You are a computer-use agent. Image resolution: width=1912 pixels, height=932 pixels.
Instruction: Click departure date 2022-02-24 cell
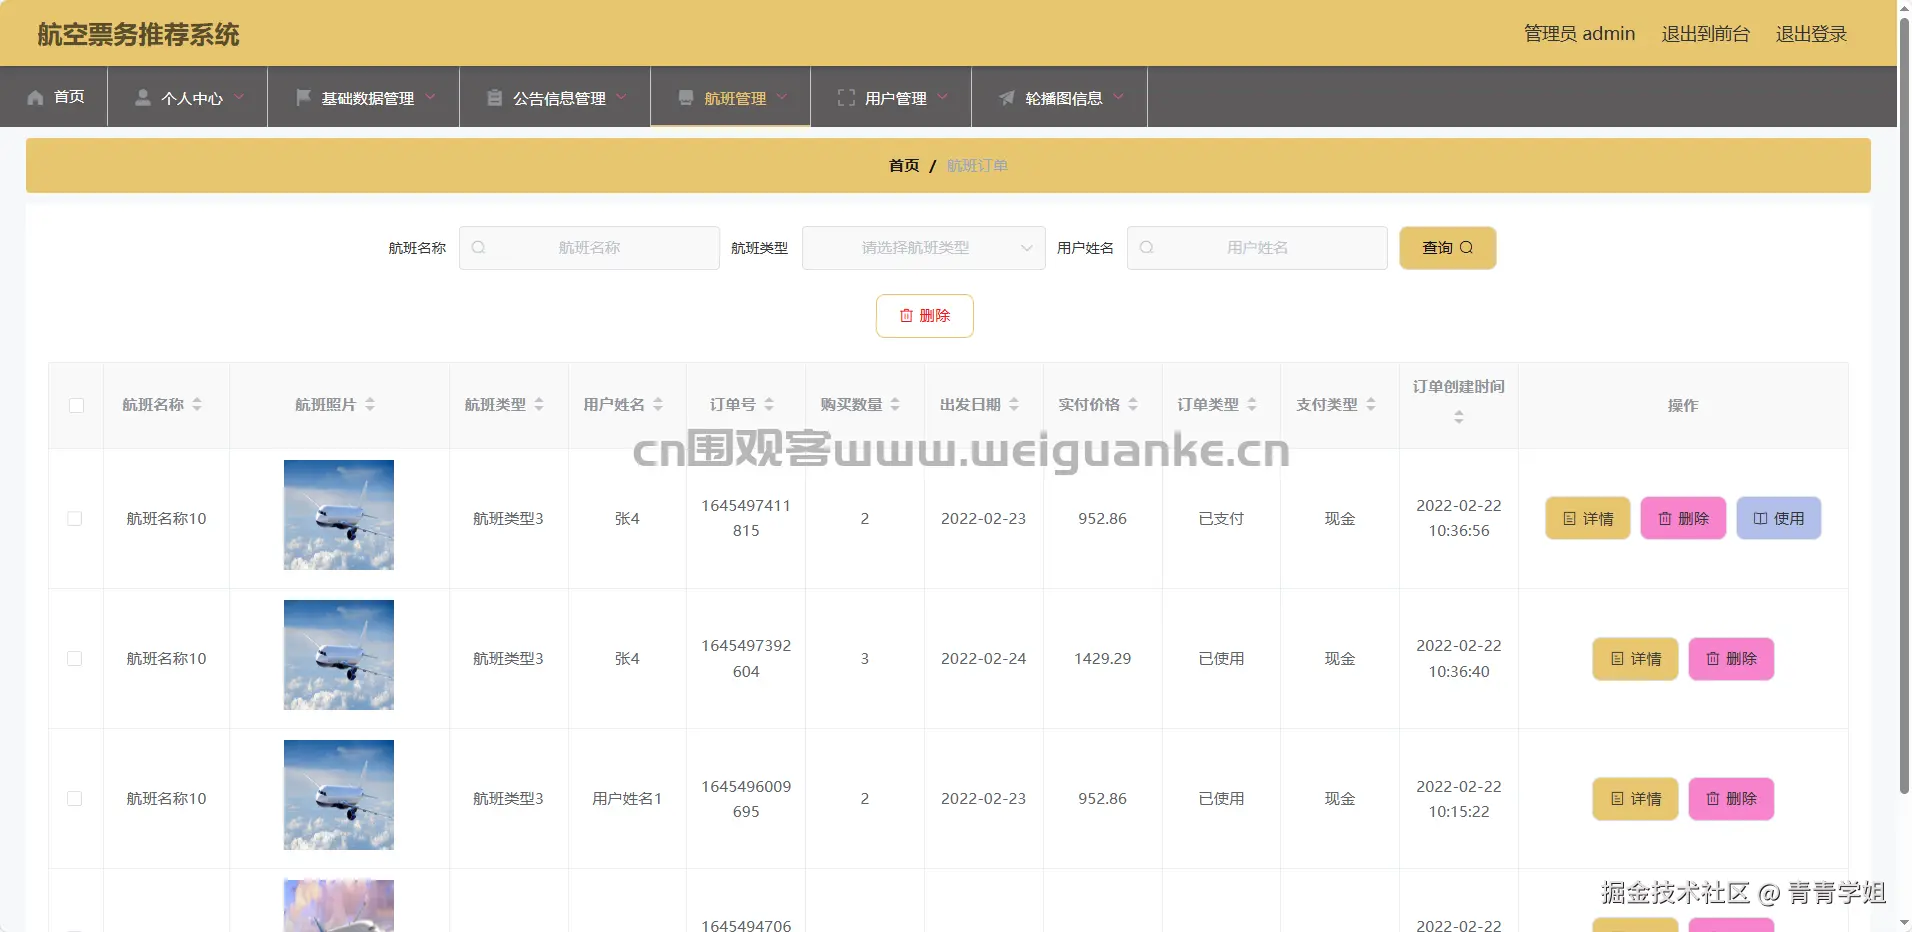pyautogui.click(x=983, y=659)
